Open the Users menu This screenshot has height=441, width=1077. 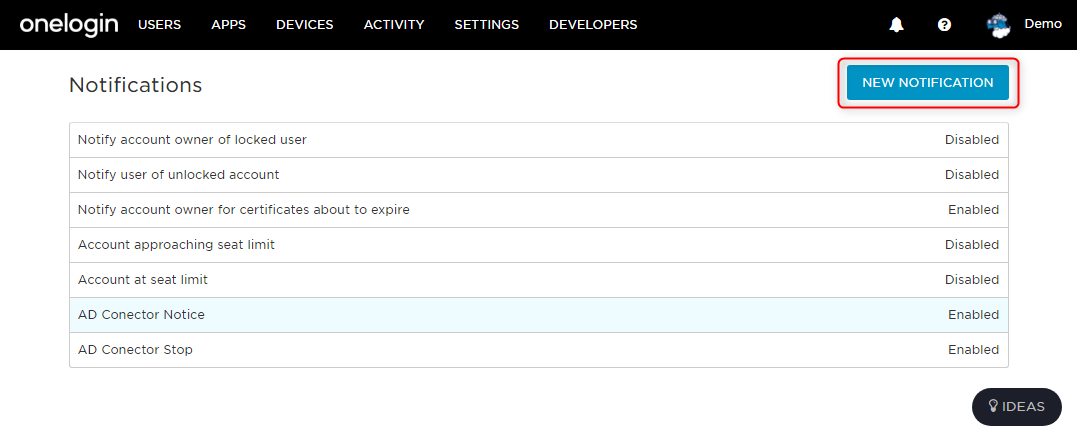coord(159,25)
